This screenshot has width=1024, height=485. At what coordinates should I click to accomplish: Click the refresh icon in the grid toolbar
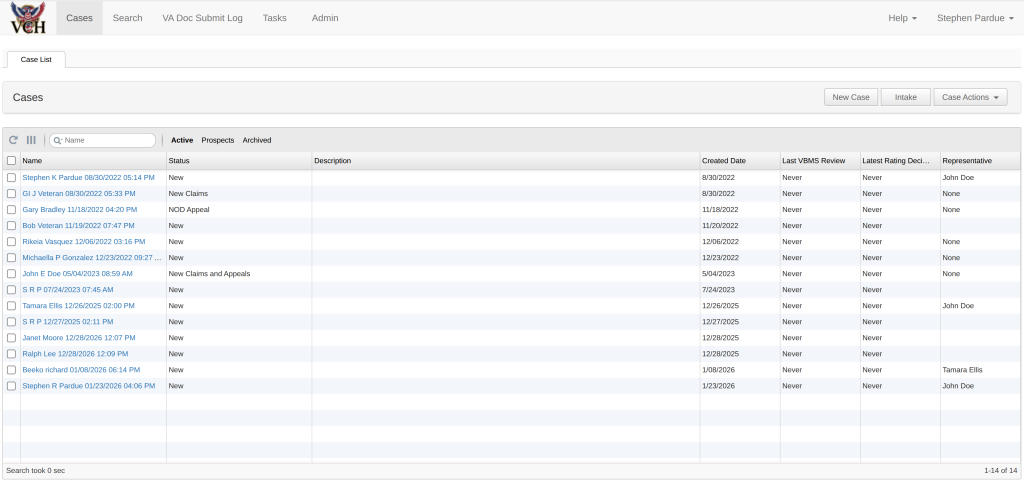pyautogui.click(x=14, y=140)
